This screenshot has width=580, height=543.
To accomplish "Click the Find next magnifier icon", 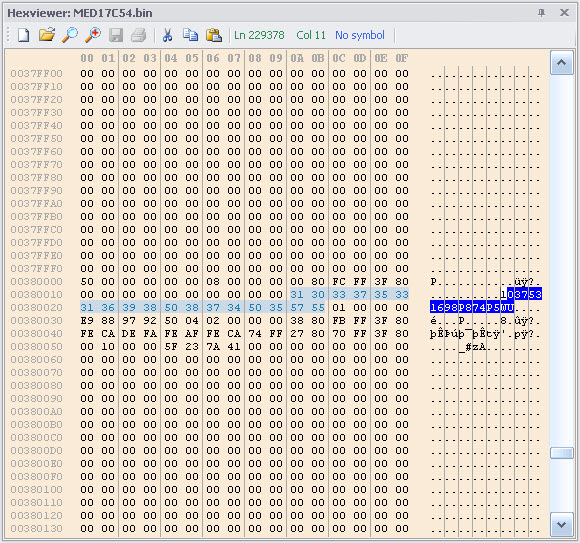I will pos(93,35).
